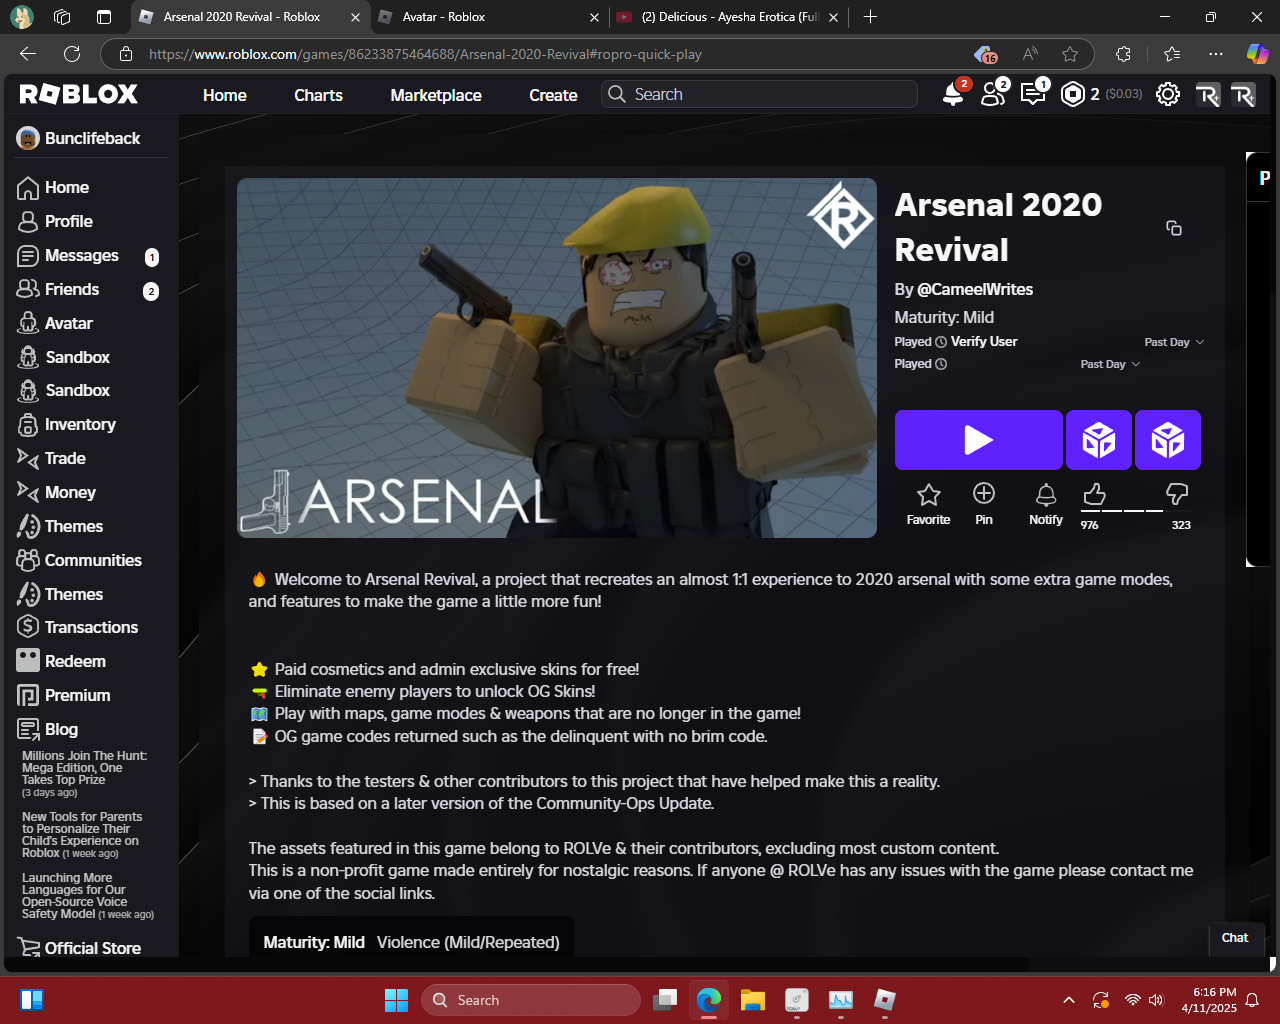Click the Roblox search field
Screen dimensions: 1280x1024
[x=760, y=94]
